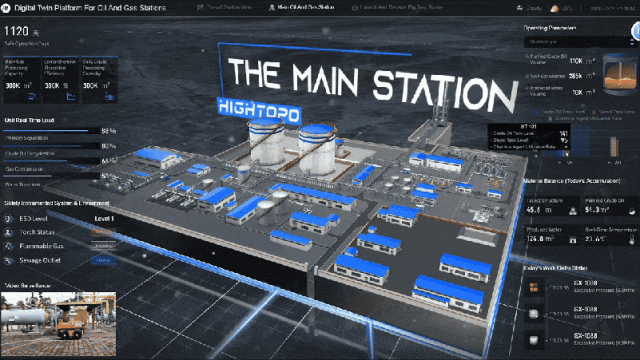Select the right oil storage tank model
Image resolution: width=640 pixels, height=360 pixels.
[317, 149]
